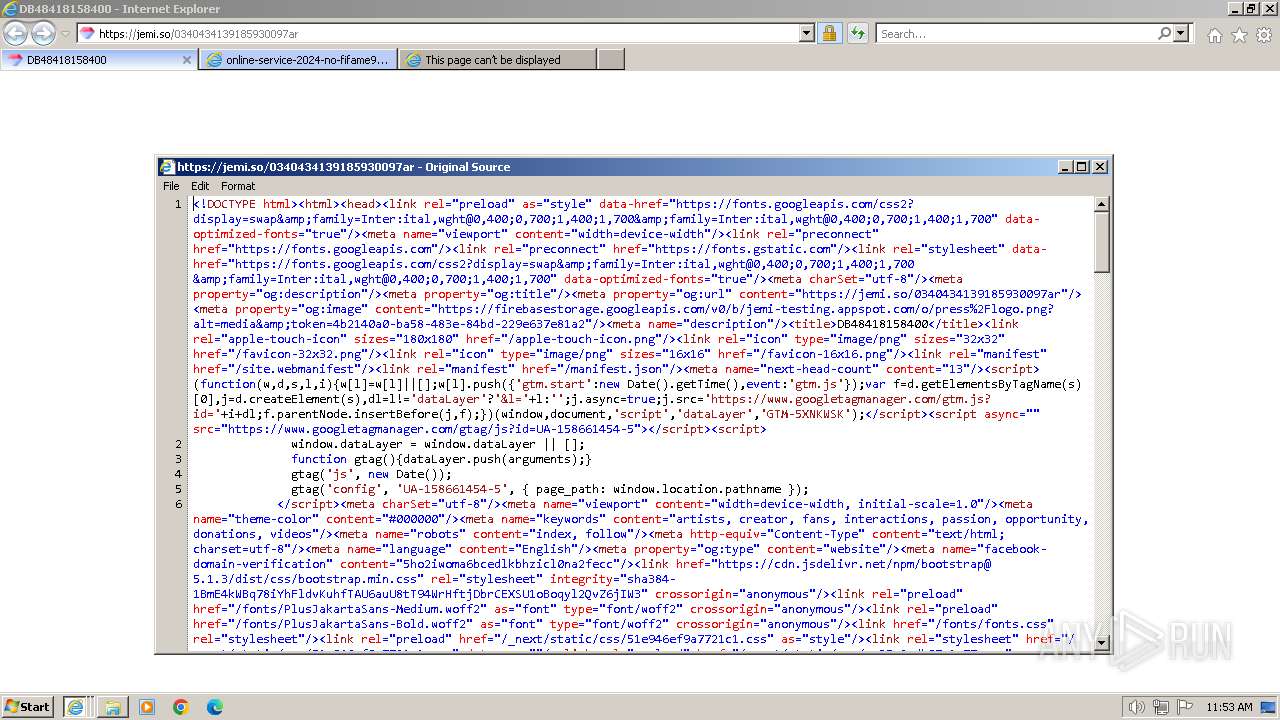Expand the address bar history dropdown
This screenshot has width=1280, height=720.
(807, 33)
